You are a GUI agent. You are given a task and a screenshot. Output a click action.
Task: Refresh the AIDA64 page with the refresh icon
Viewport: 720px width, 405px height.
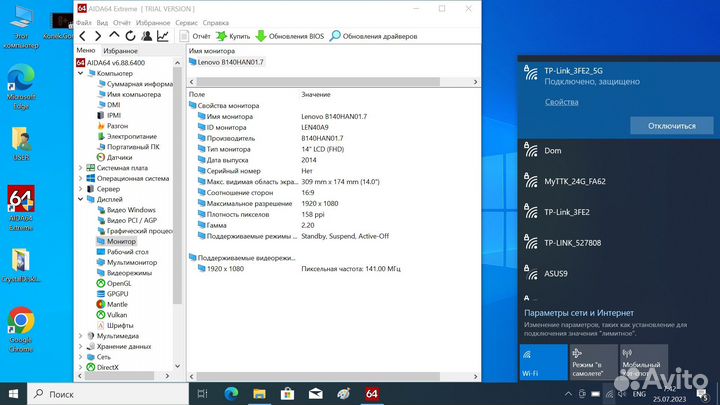[130, 36]
